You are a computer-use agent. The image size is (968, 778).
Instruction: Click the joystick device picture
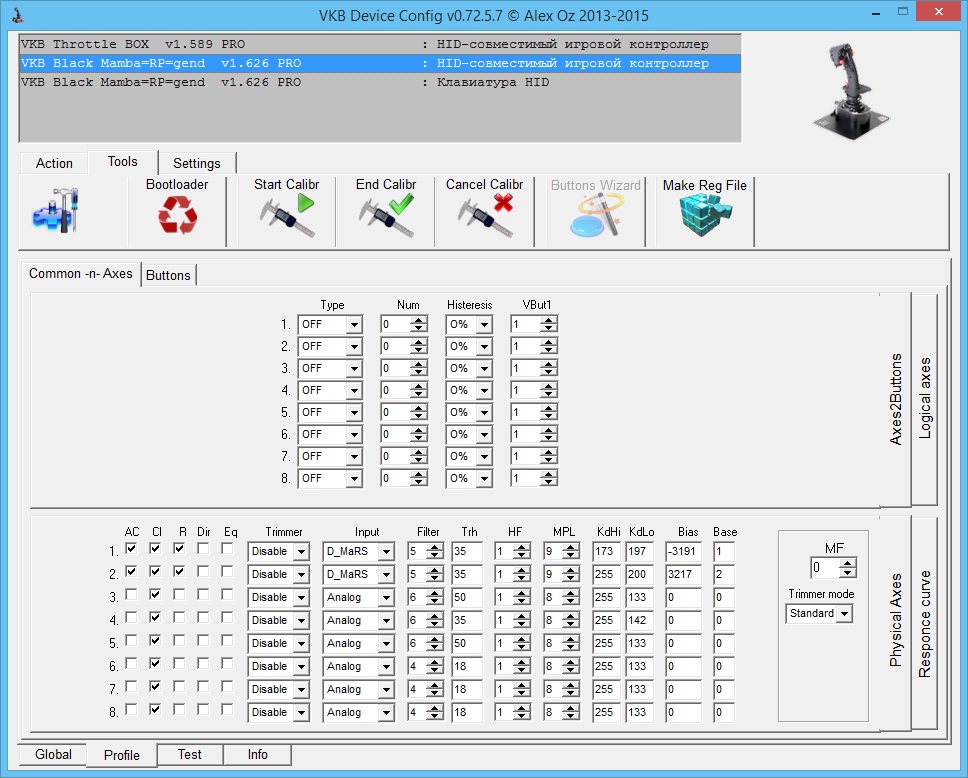851,90
